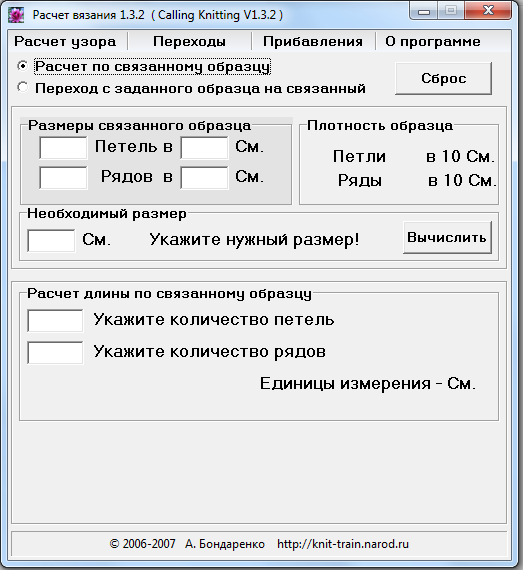
Task: Focus the centimeters field after 'Рядов в'
Action: (204, 178)
